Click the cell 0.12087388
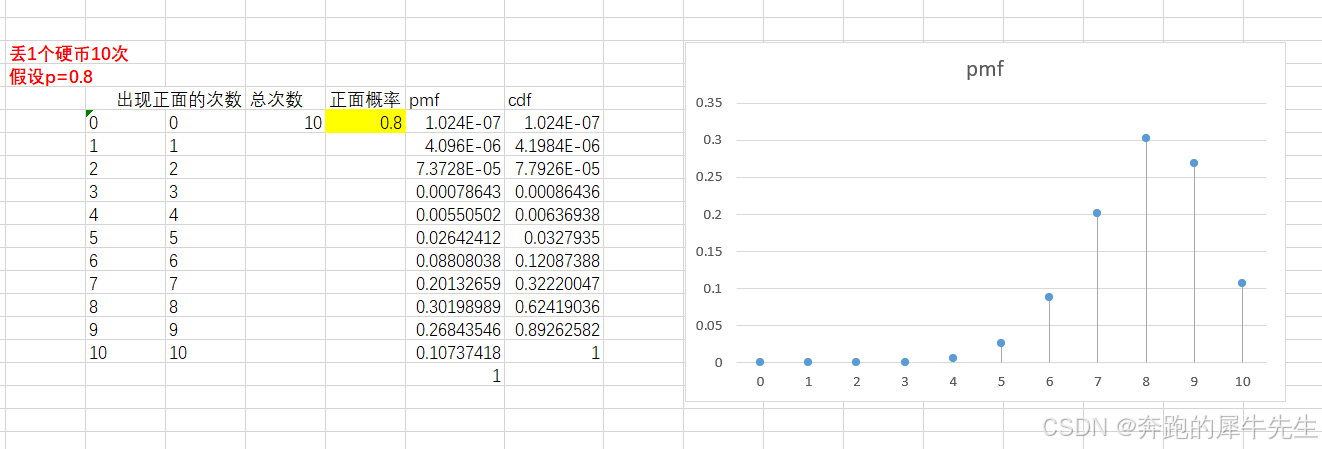Viewport: 1322px width, 449px height. (553, 261)
